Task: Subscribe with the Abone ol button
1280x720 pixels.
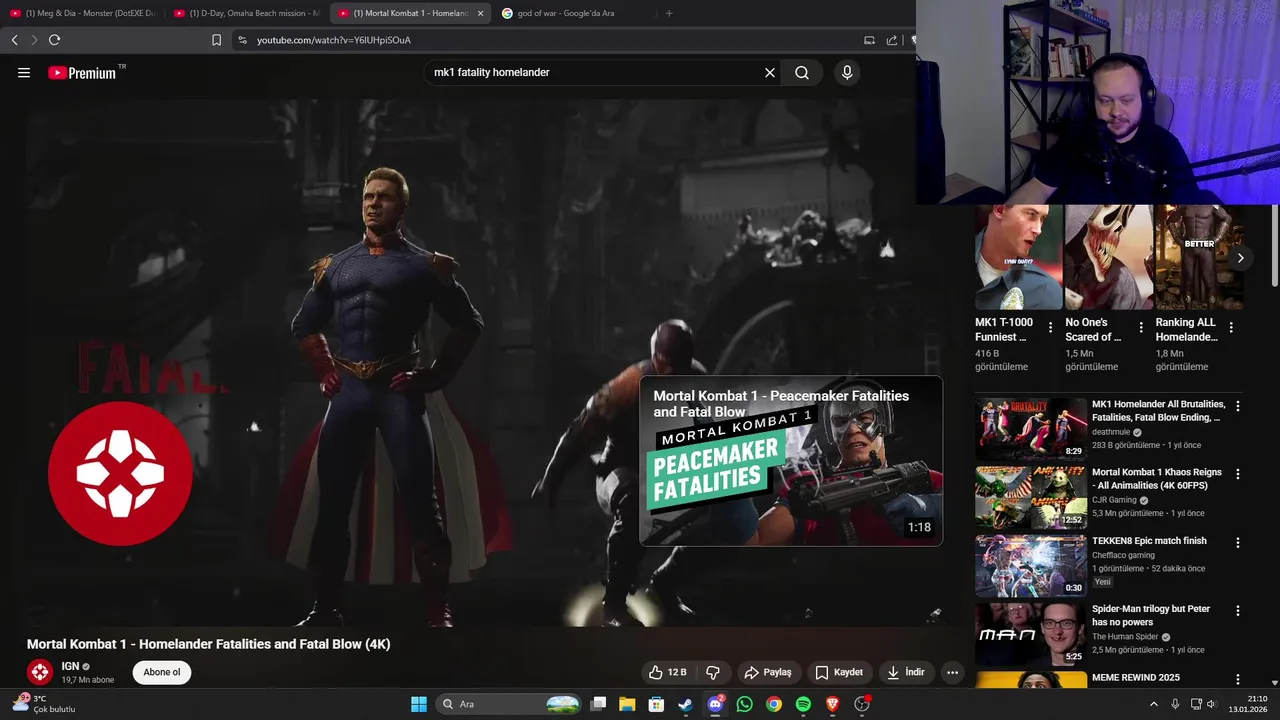Action: tap(162, 672)
